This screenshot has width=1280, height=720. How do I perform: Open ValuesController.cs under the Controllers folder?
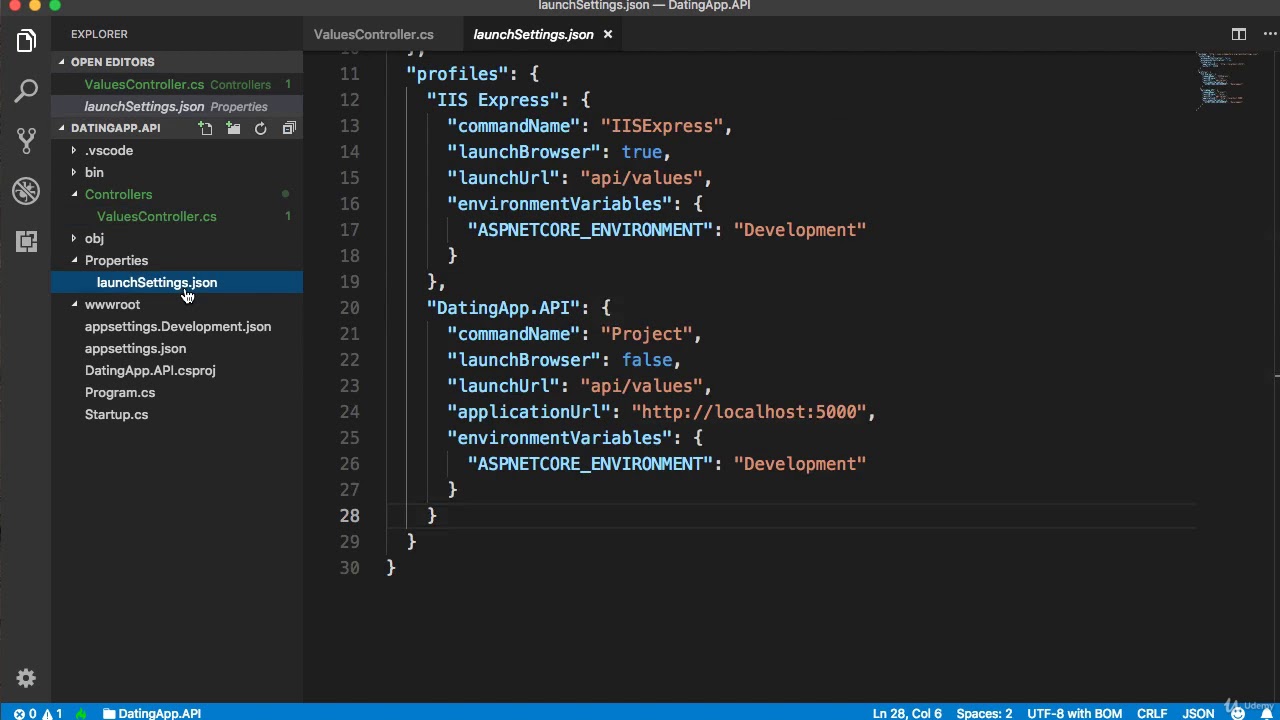pos(177,216)
